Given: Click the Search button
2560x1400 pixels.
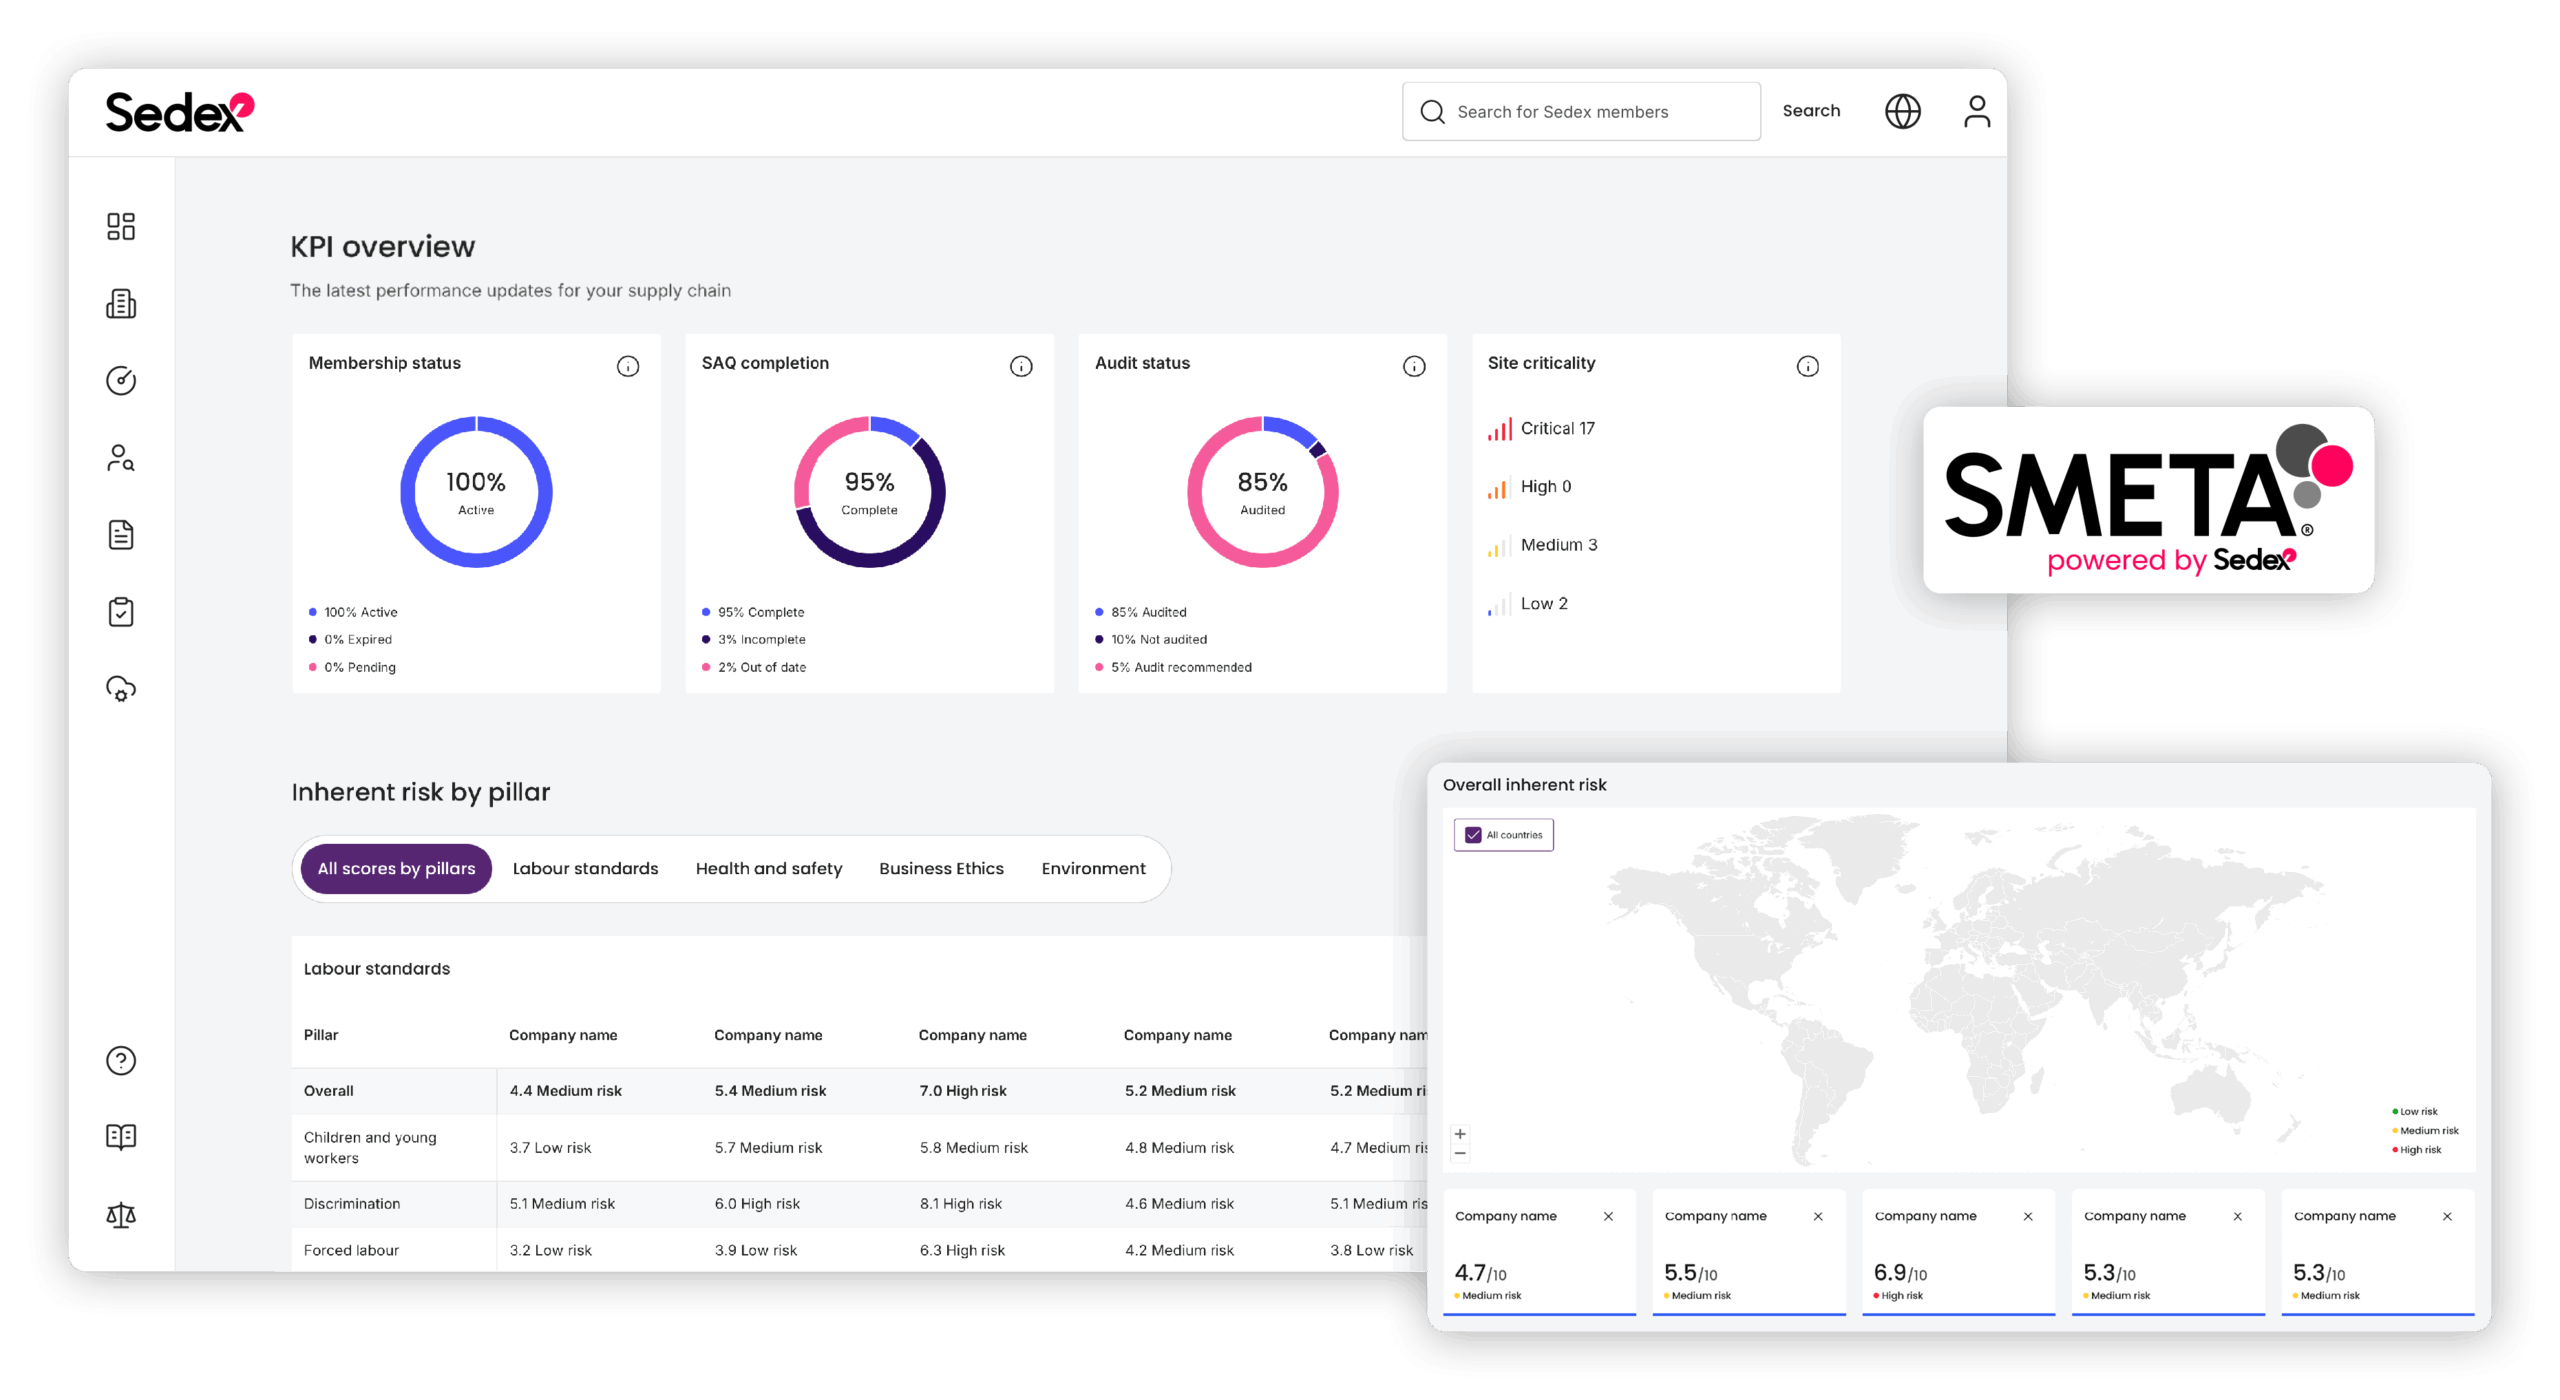Looking at the screenshot, I should click(x=1811, y=111).
